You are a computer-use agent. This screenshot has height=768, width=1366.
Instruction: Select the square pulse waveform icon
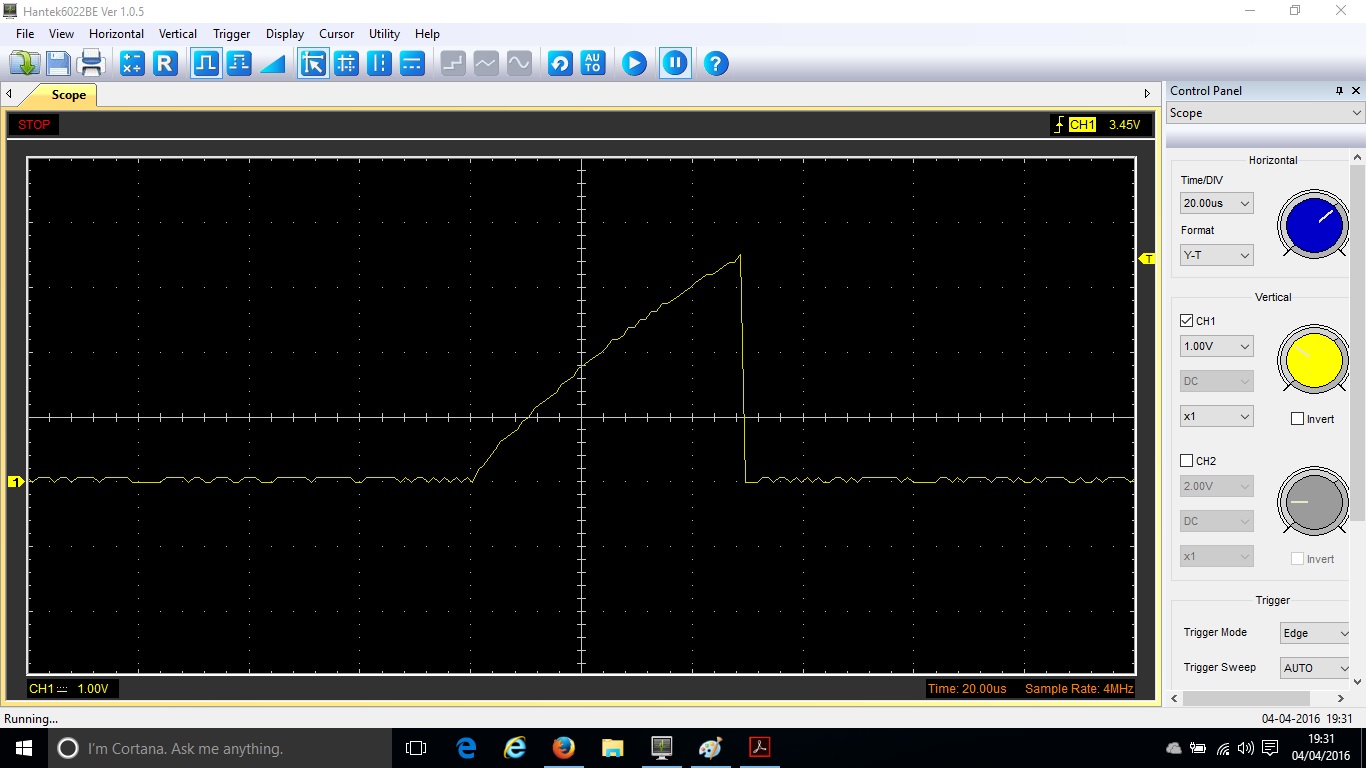coord(206,64)
